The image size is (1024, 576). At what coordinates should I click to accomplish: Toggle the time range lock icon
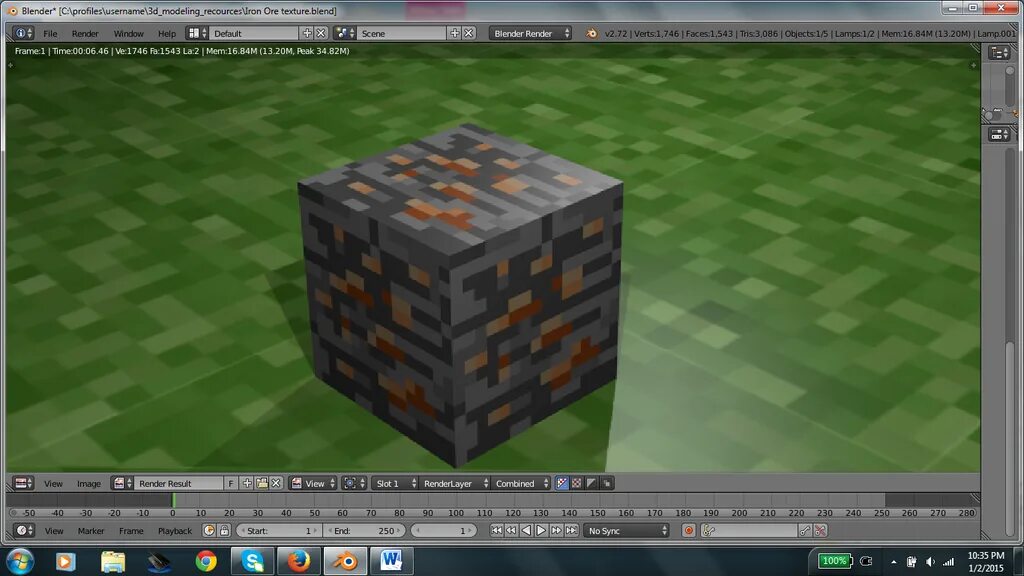pos(224,531)
